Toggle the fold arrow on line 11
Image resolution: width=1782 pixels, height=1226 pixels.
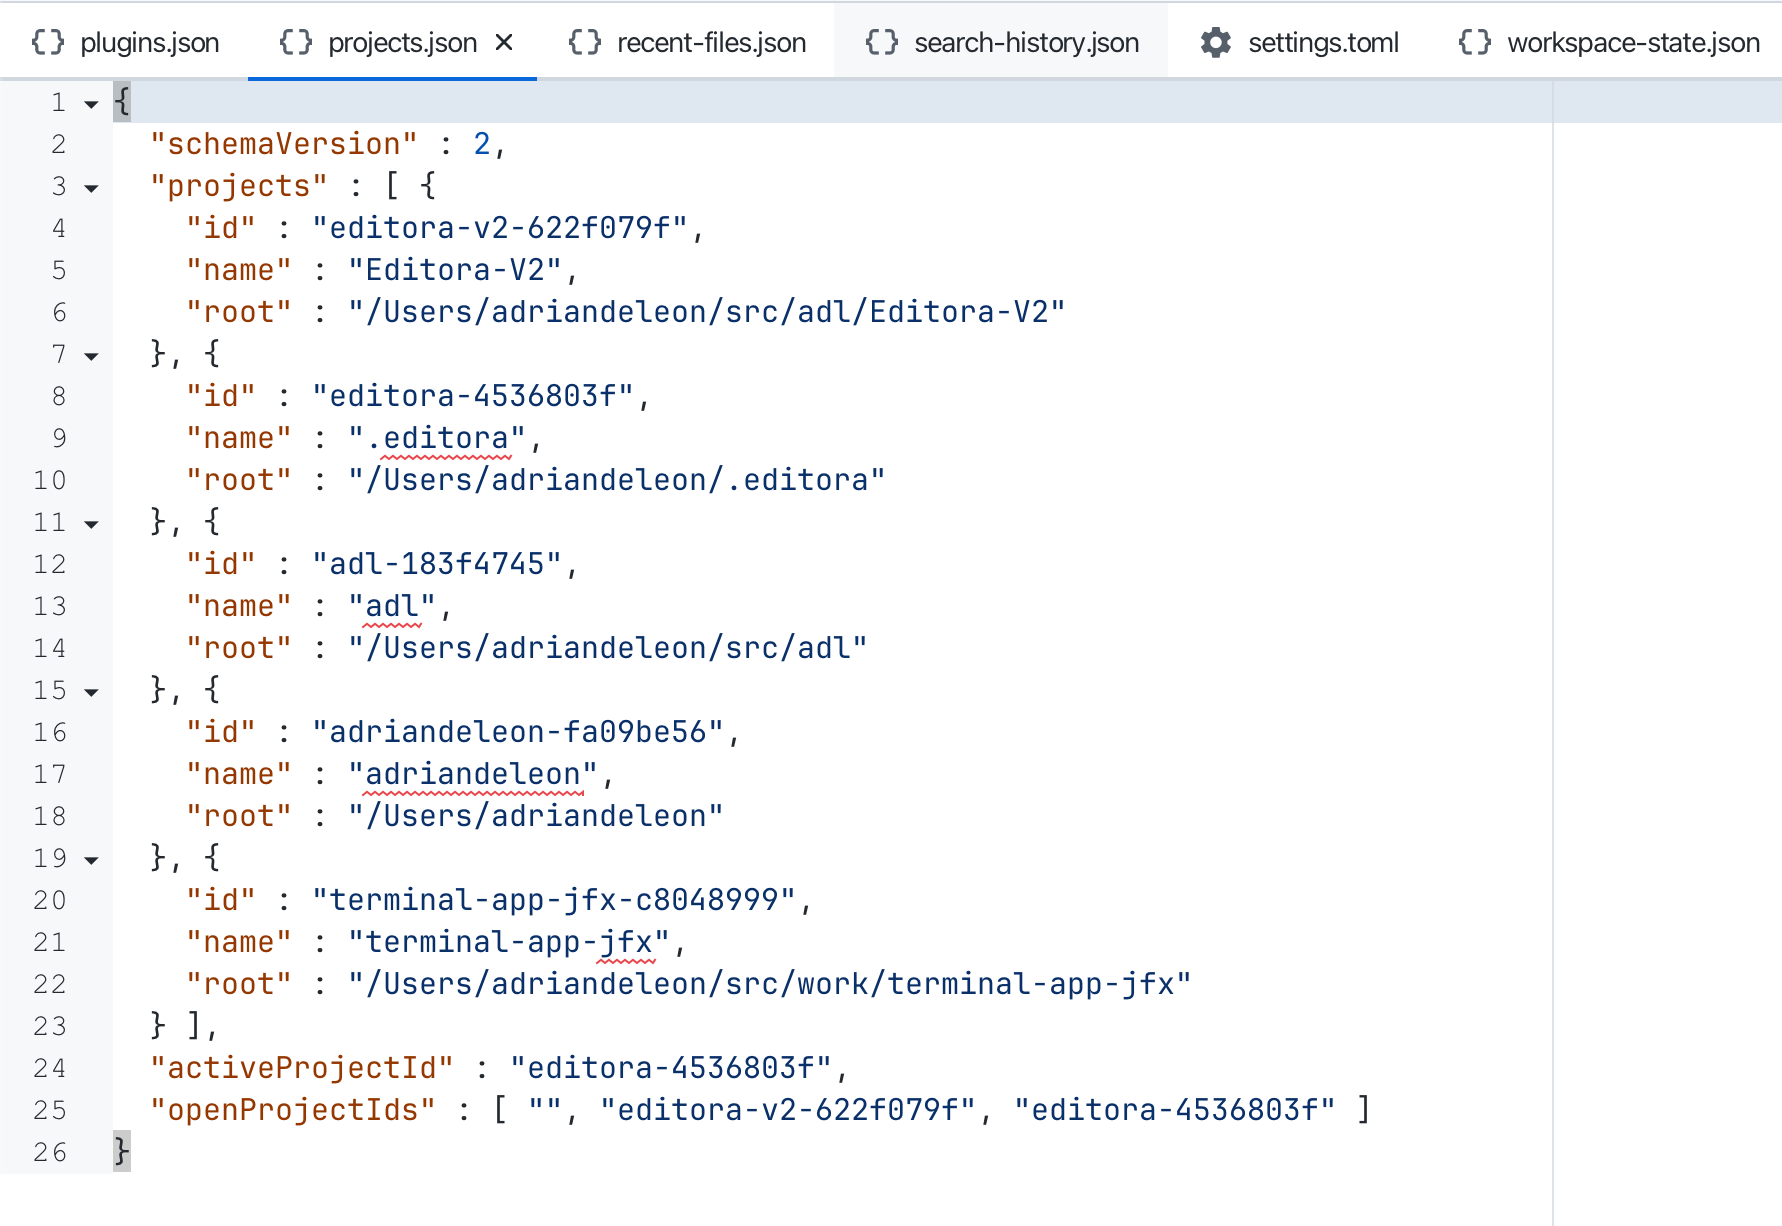click(x=91, y=524)
